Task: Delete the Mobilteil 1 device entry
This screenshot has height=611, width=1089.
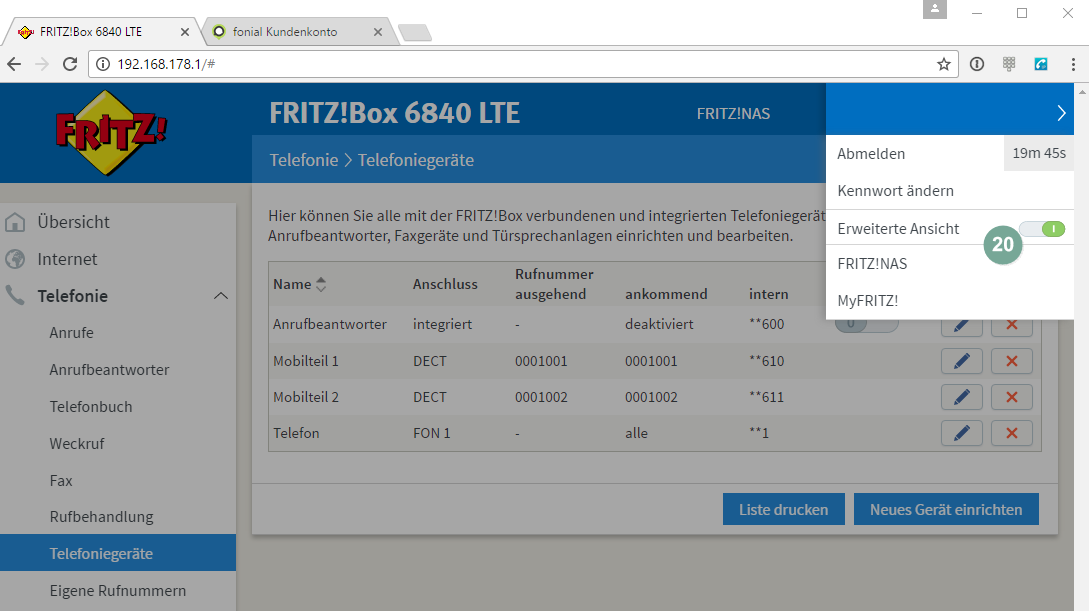Action: (x=1011, y=361)
